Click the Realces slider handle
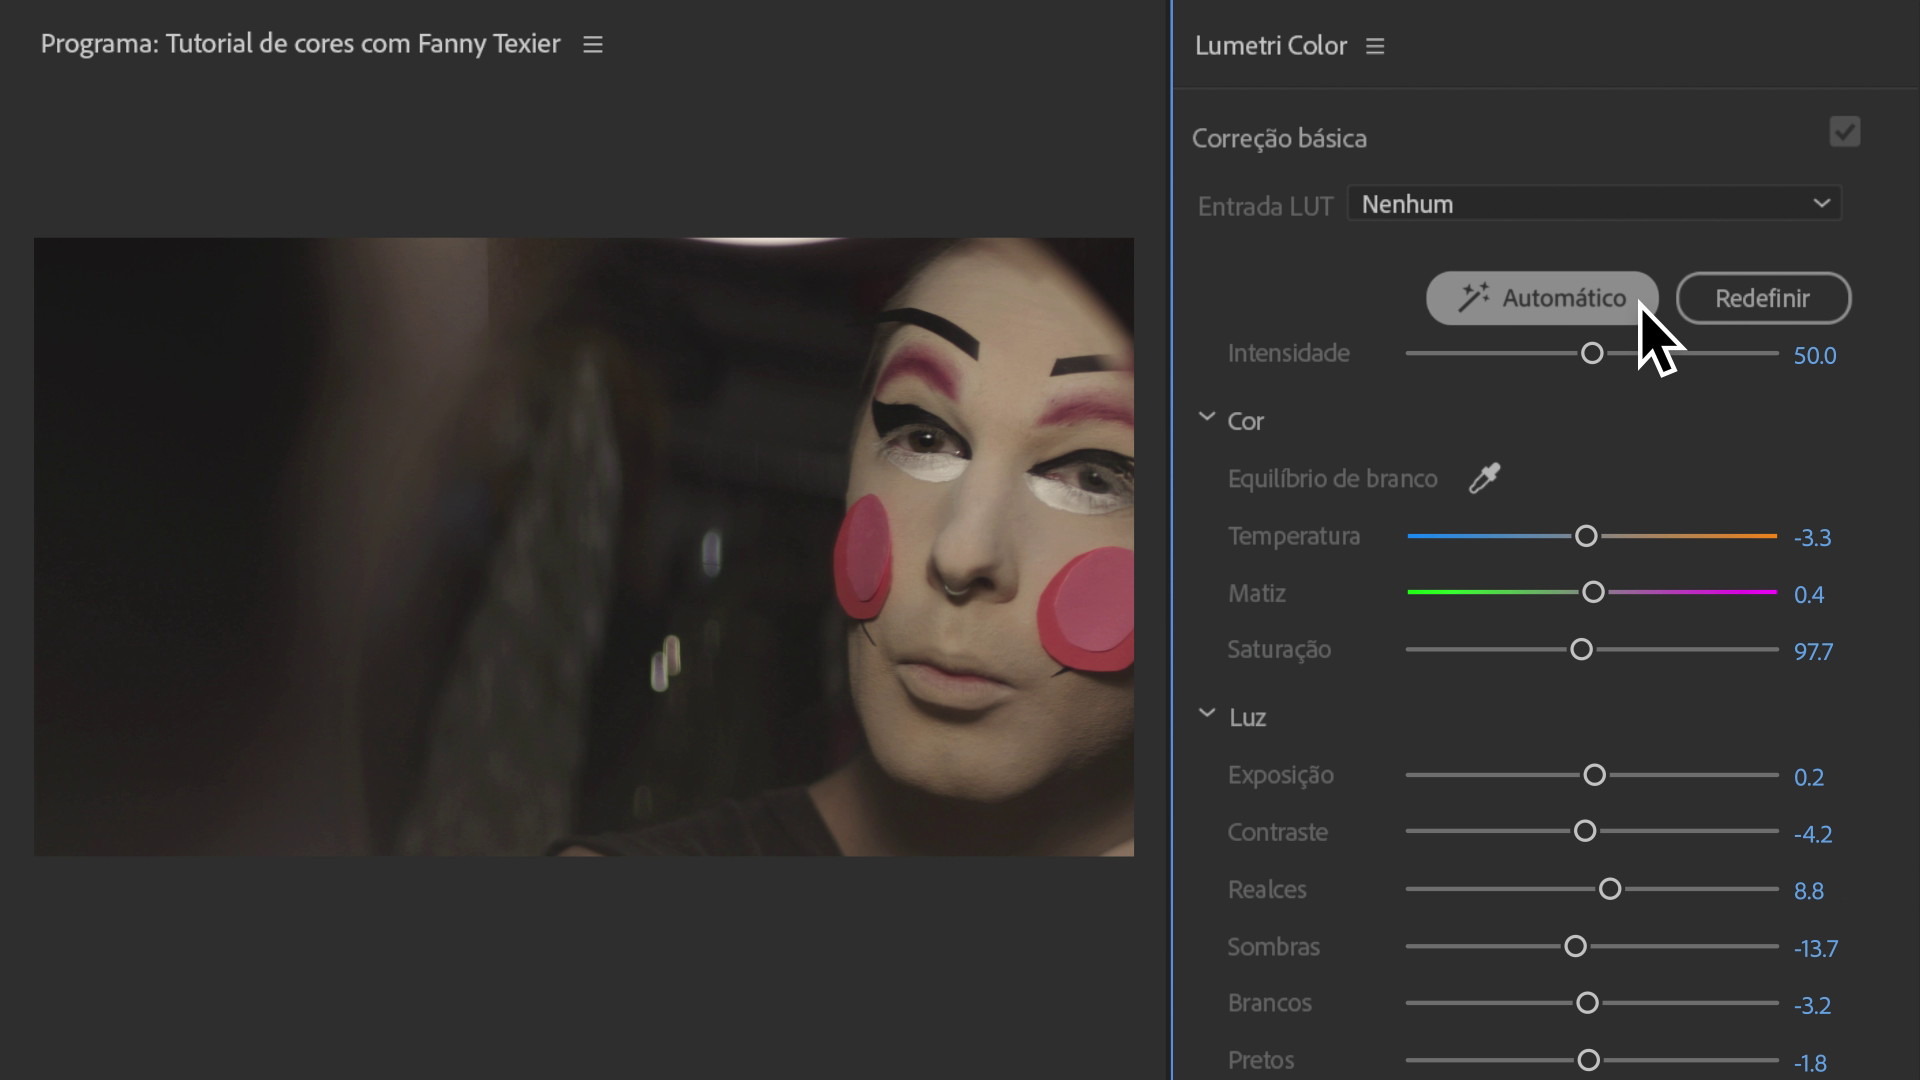Image resolution: width=1920 pixels, height=1080 pixels. [x=1610, y=889]
